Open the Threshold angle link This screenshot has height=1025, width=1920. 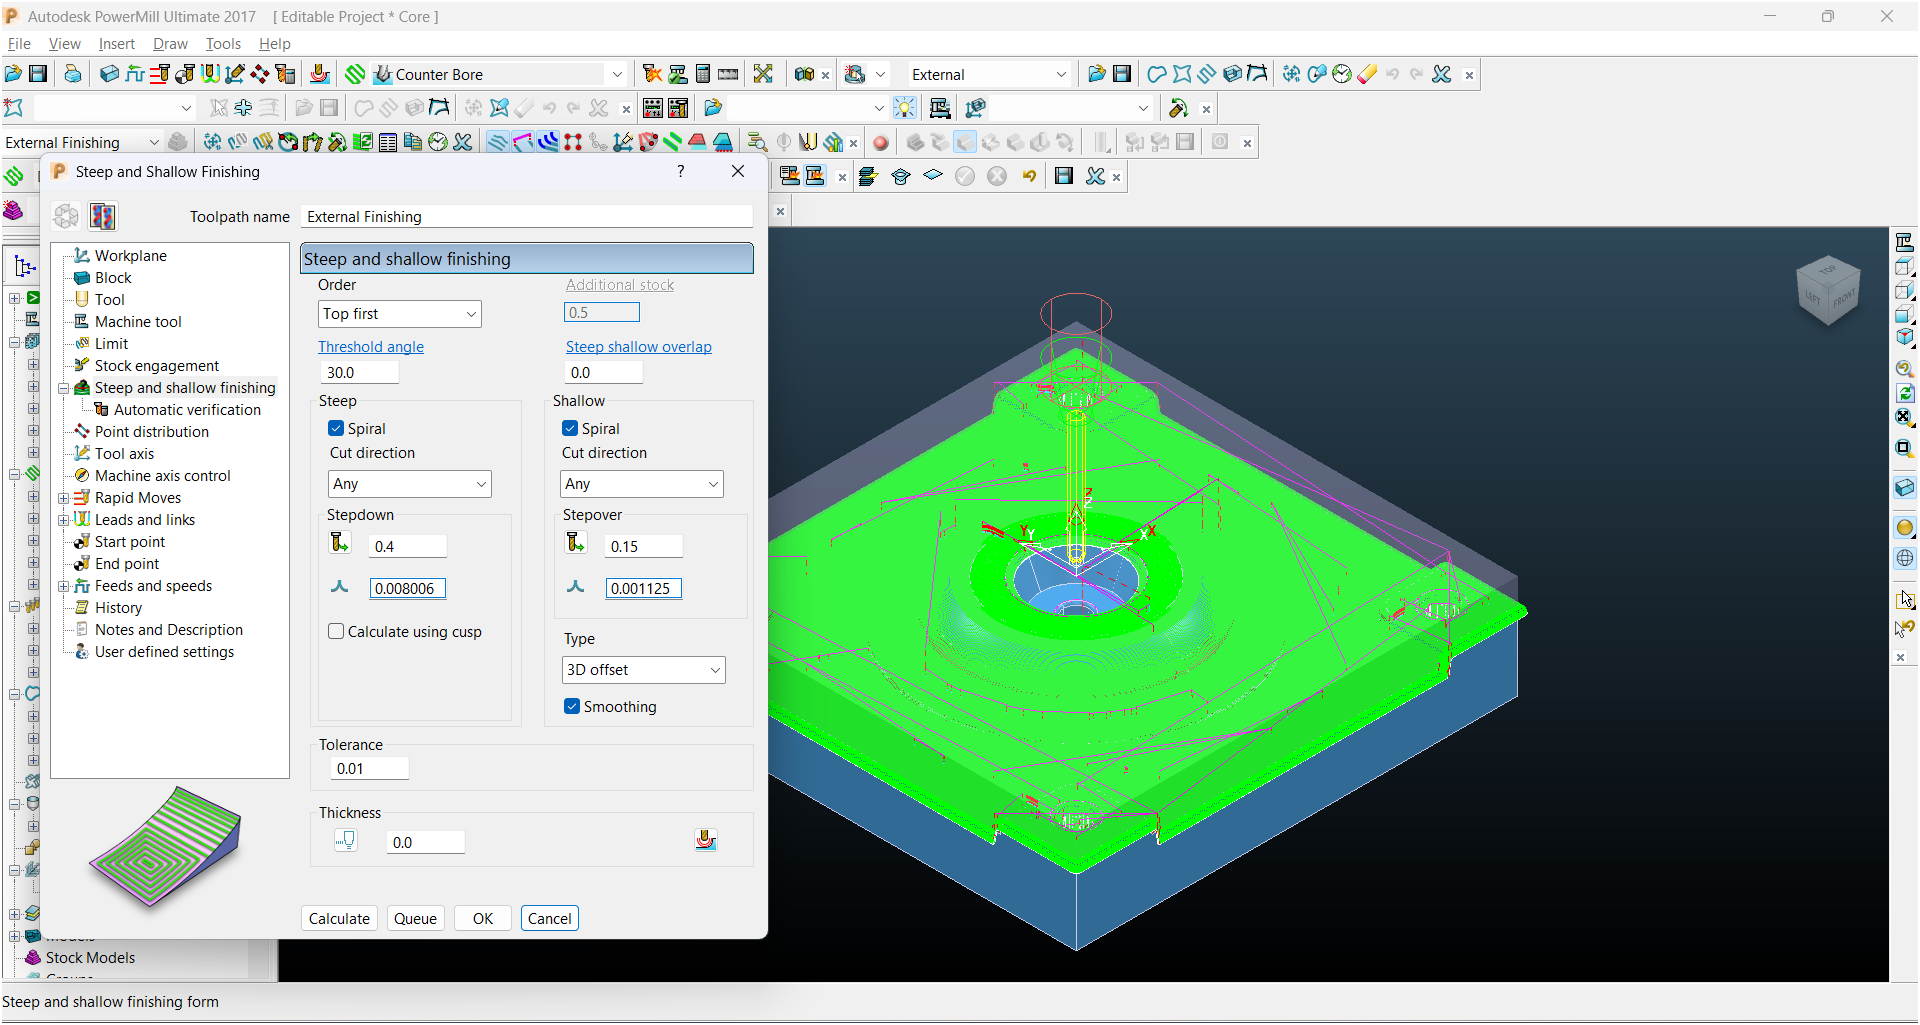[x=371, y=347]
